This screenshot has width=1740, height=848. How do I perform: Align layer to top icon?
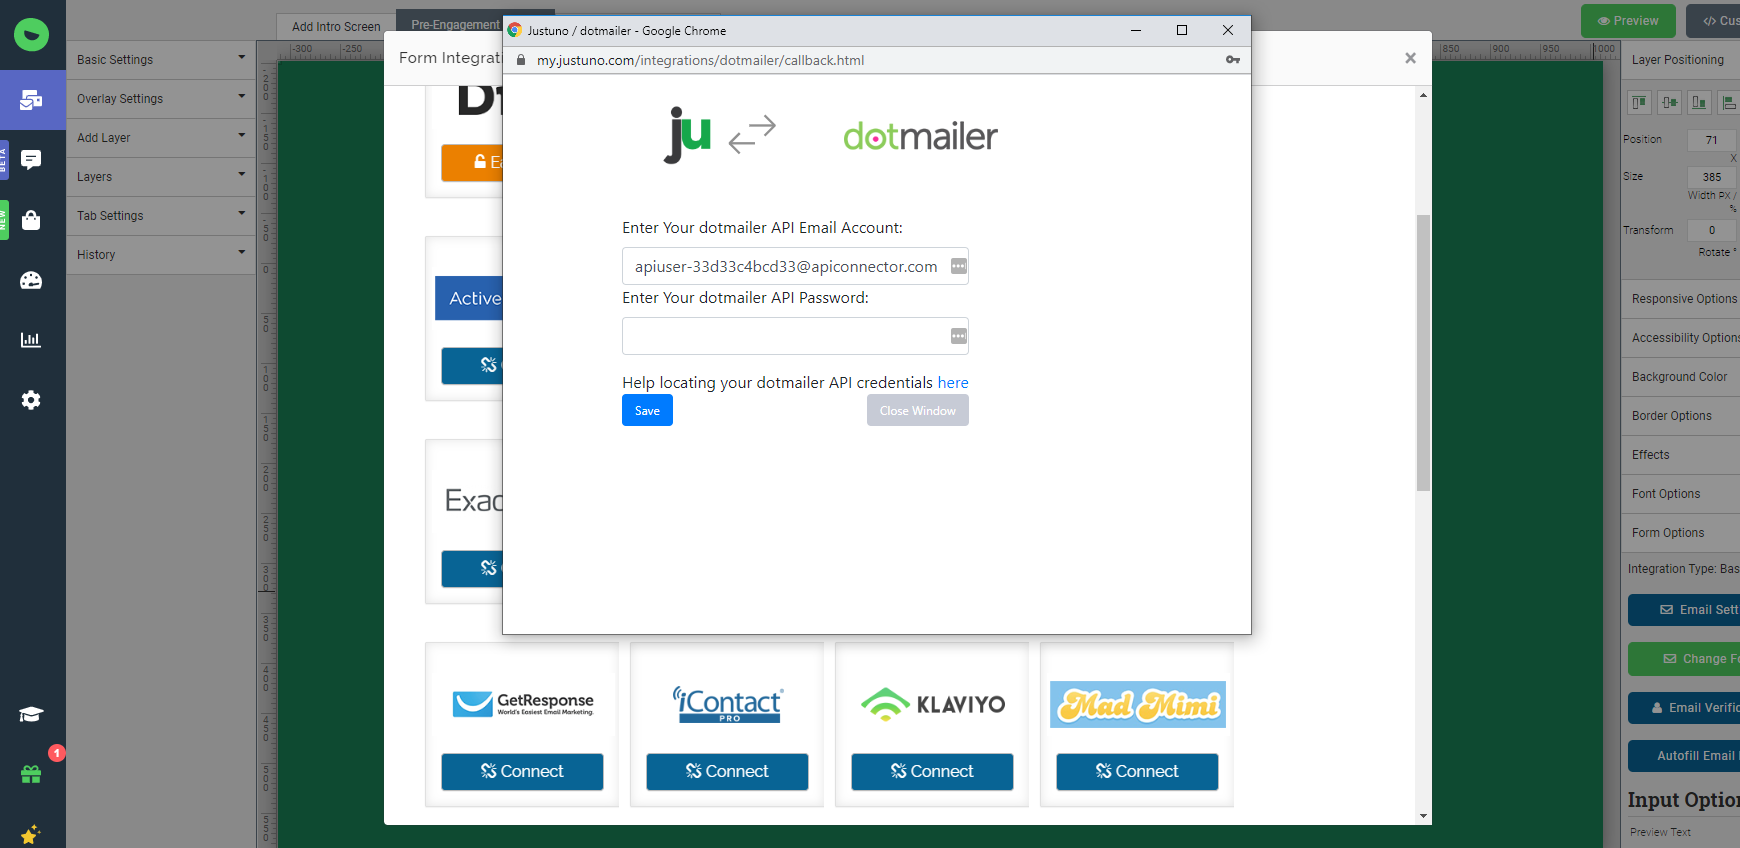(1639, 102)
